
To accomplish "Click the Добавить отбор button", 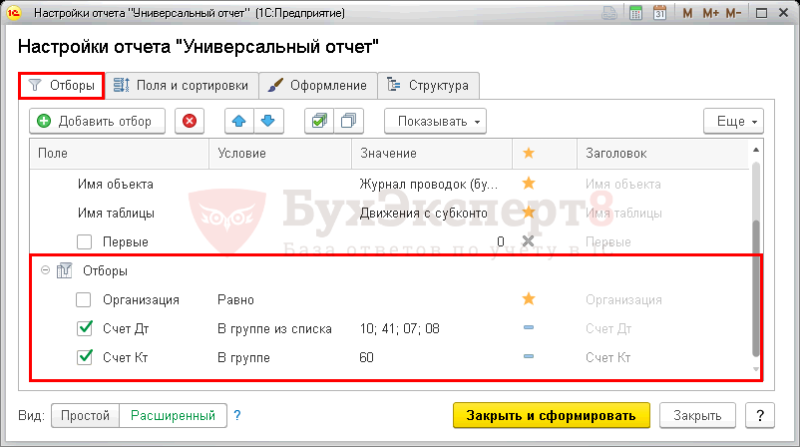I will tap(97, 121).
